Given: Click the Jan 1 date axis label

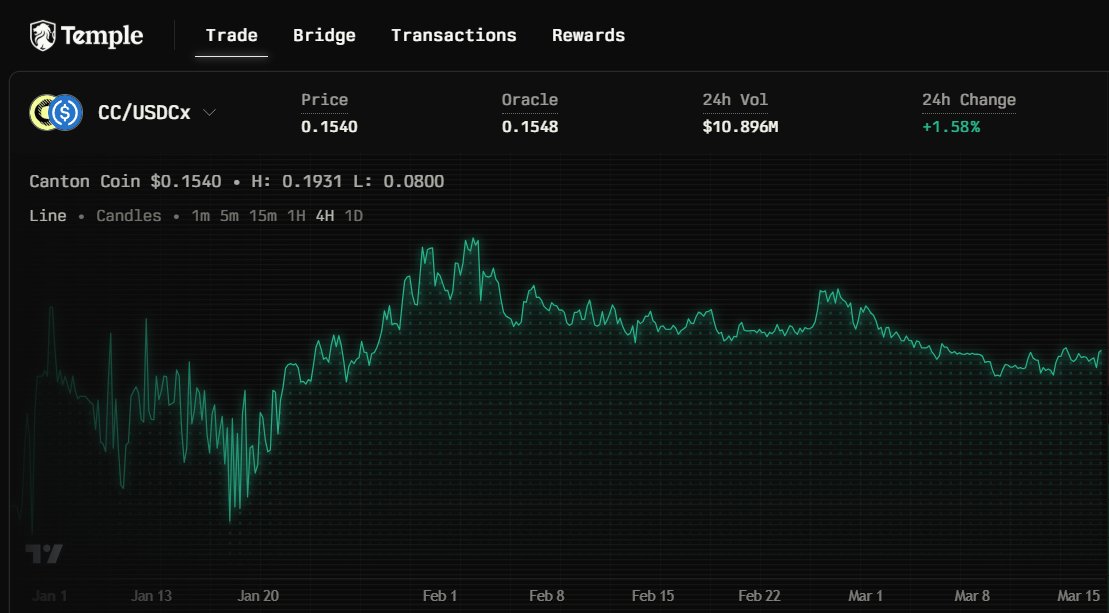Looking at the screenshot, I should click(50, 595).
